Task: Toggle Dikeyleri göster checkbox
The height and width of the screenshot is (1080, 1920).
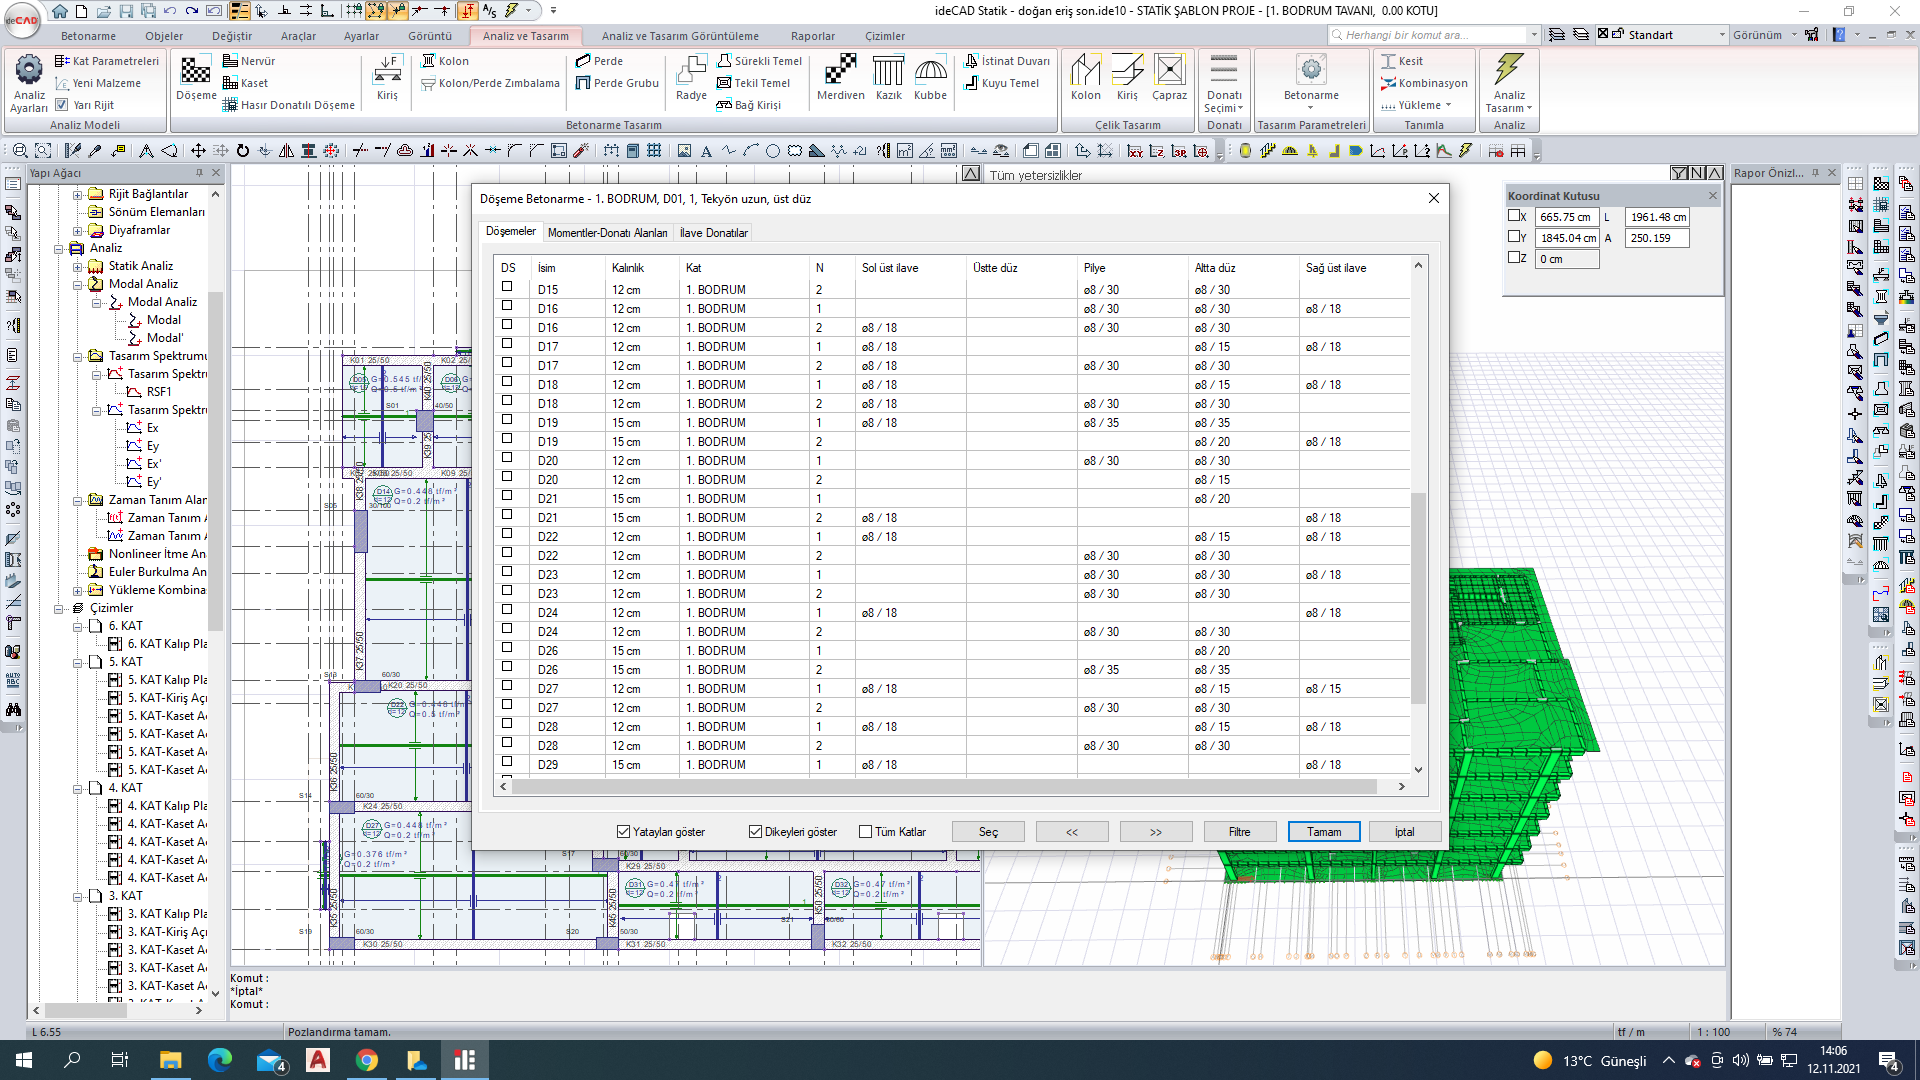Action: 755,832
